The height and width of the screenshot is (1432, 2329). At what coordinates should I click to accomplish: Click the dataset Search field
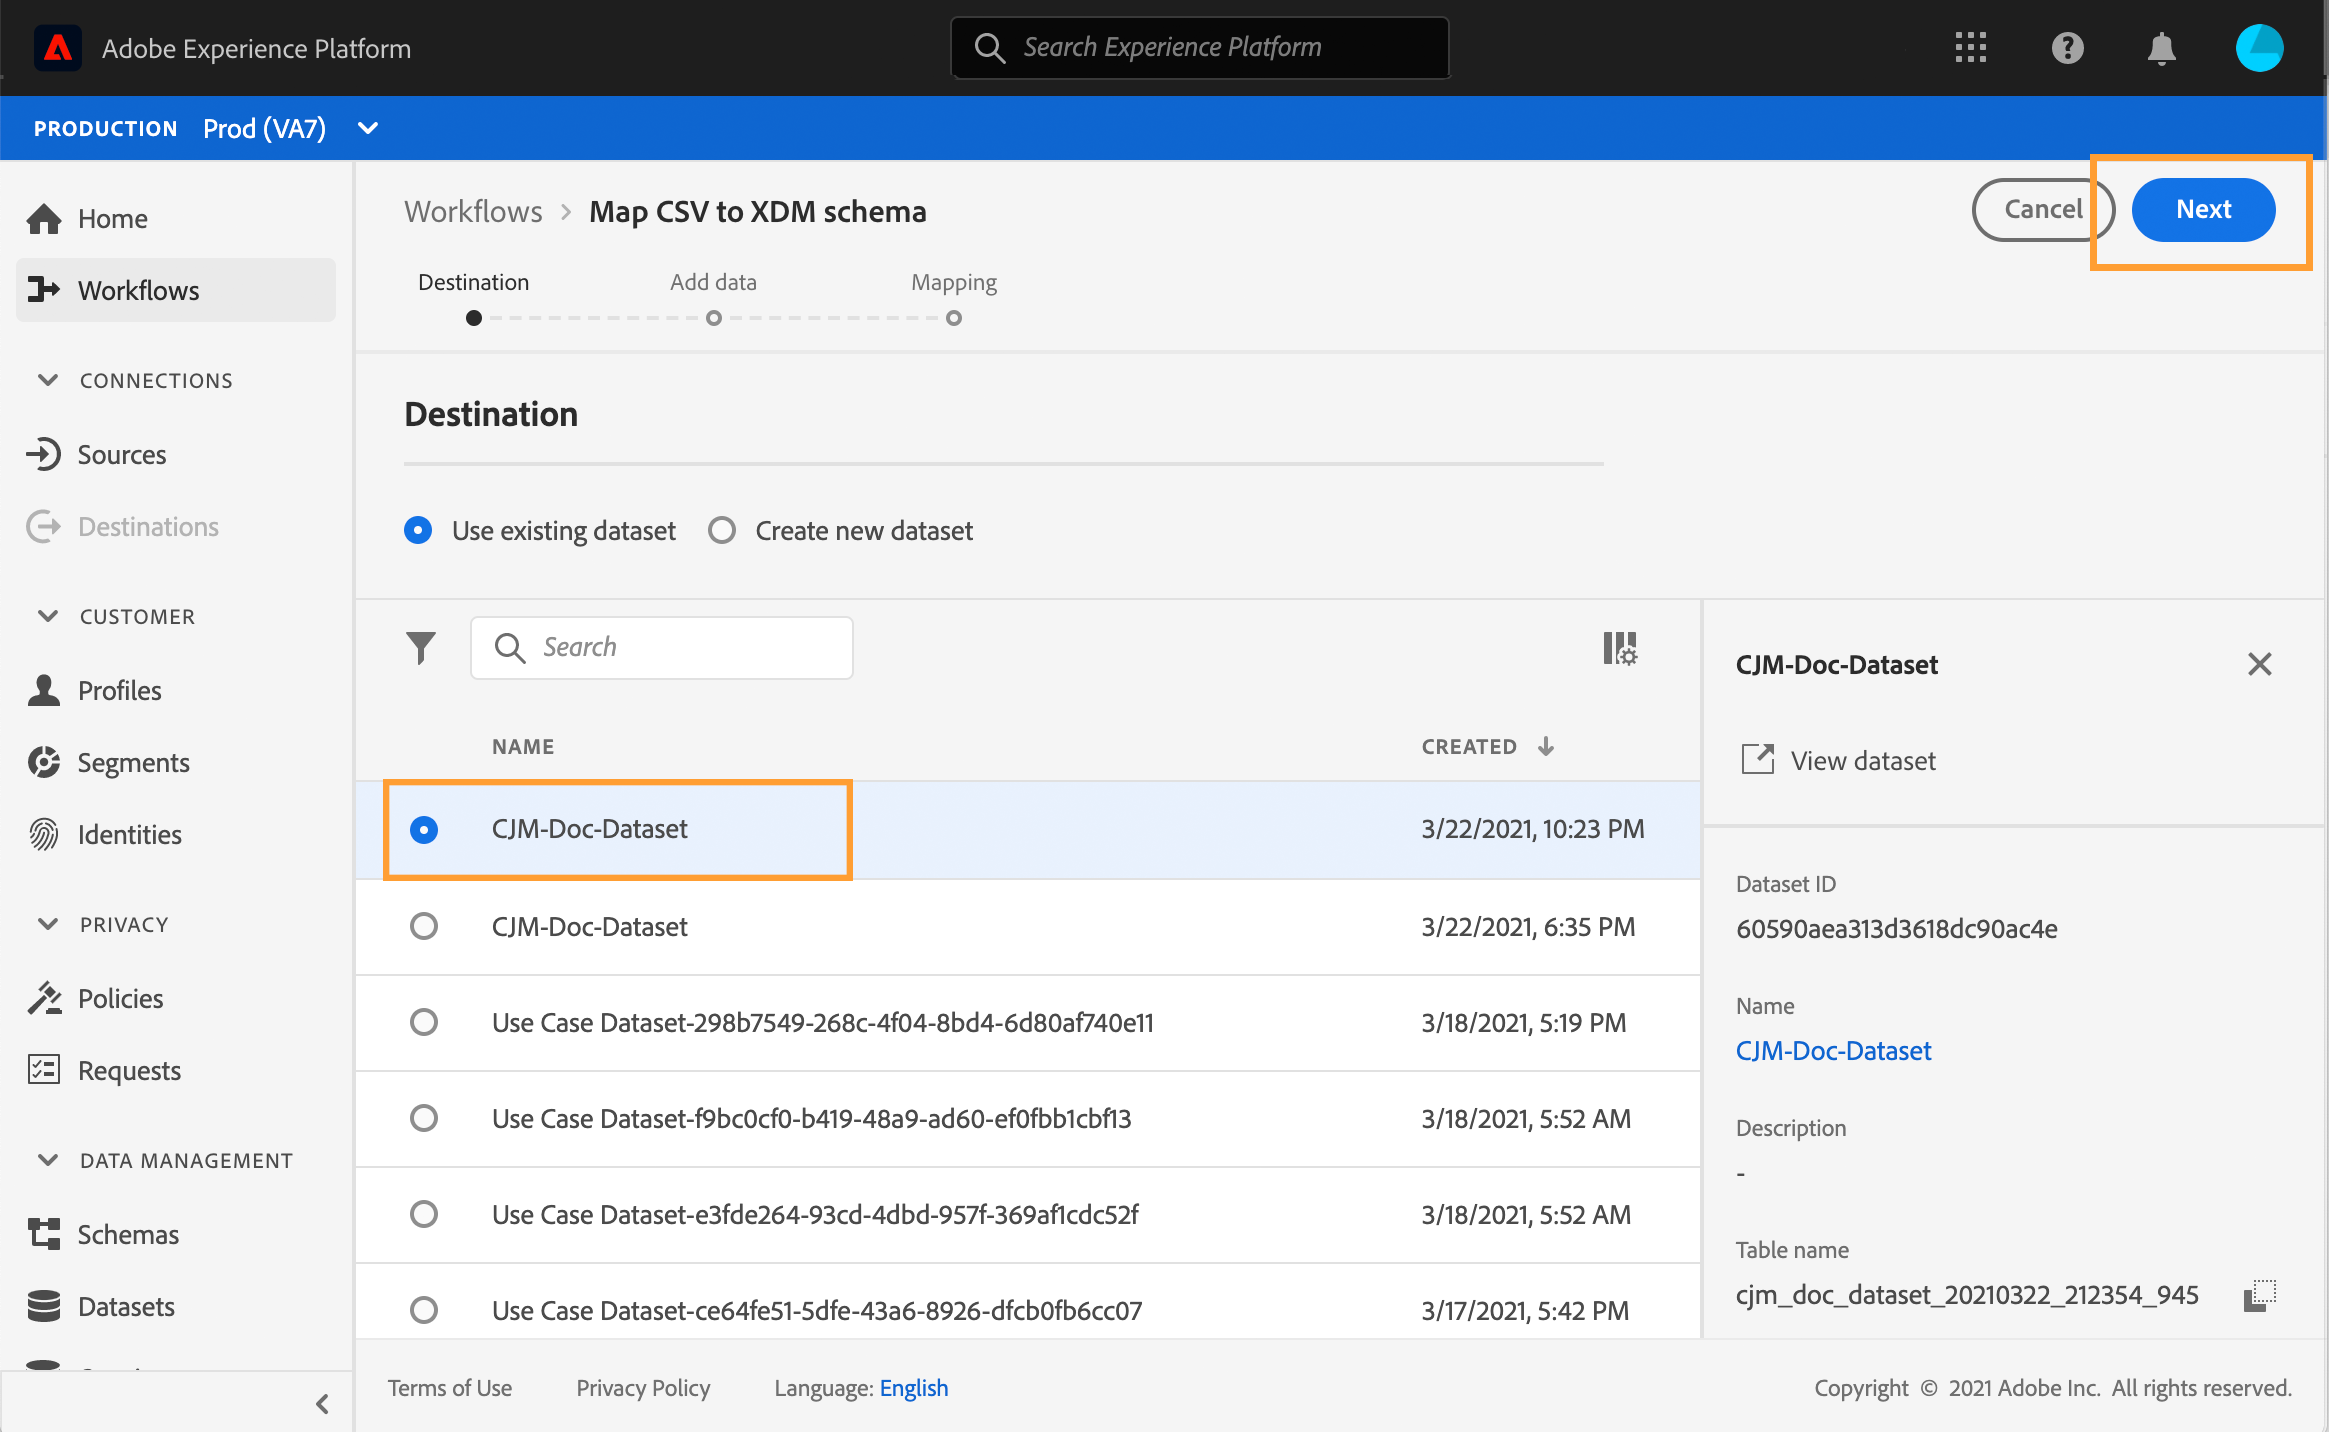(x=680, y=648)
